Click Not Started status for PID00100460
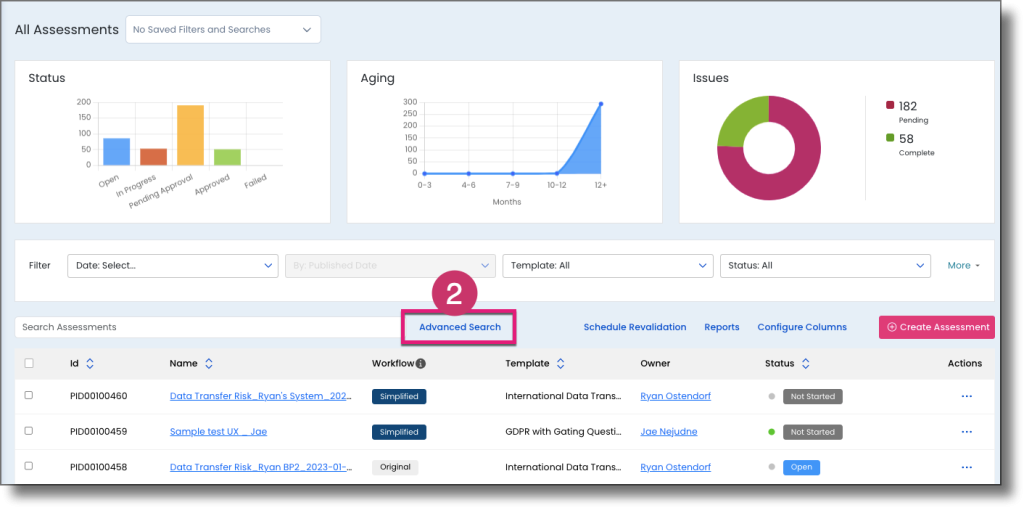The height and width of the screenshot is (508, 1024). click(x=812, y=396)
